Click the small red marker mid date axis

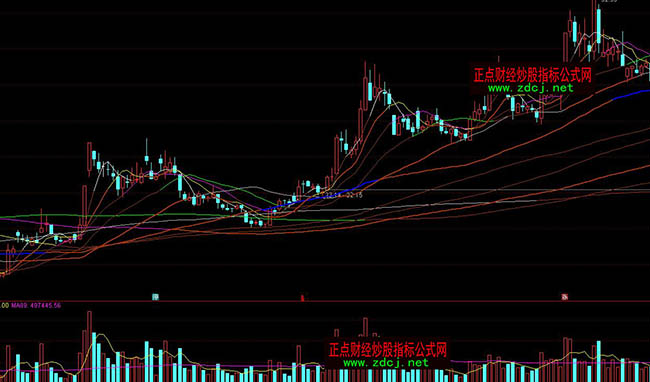pos(302,297)
